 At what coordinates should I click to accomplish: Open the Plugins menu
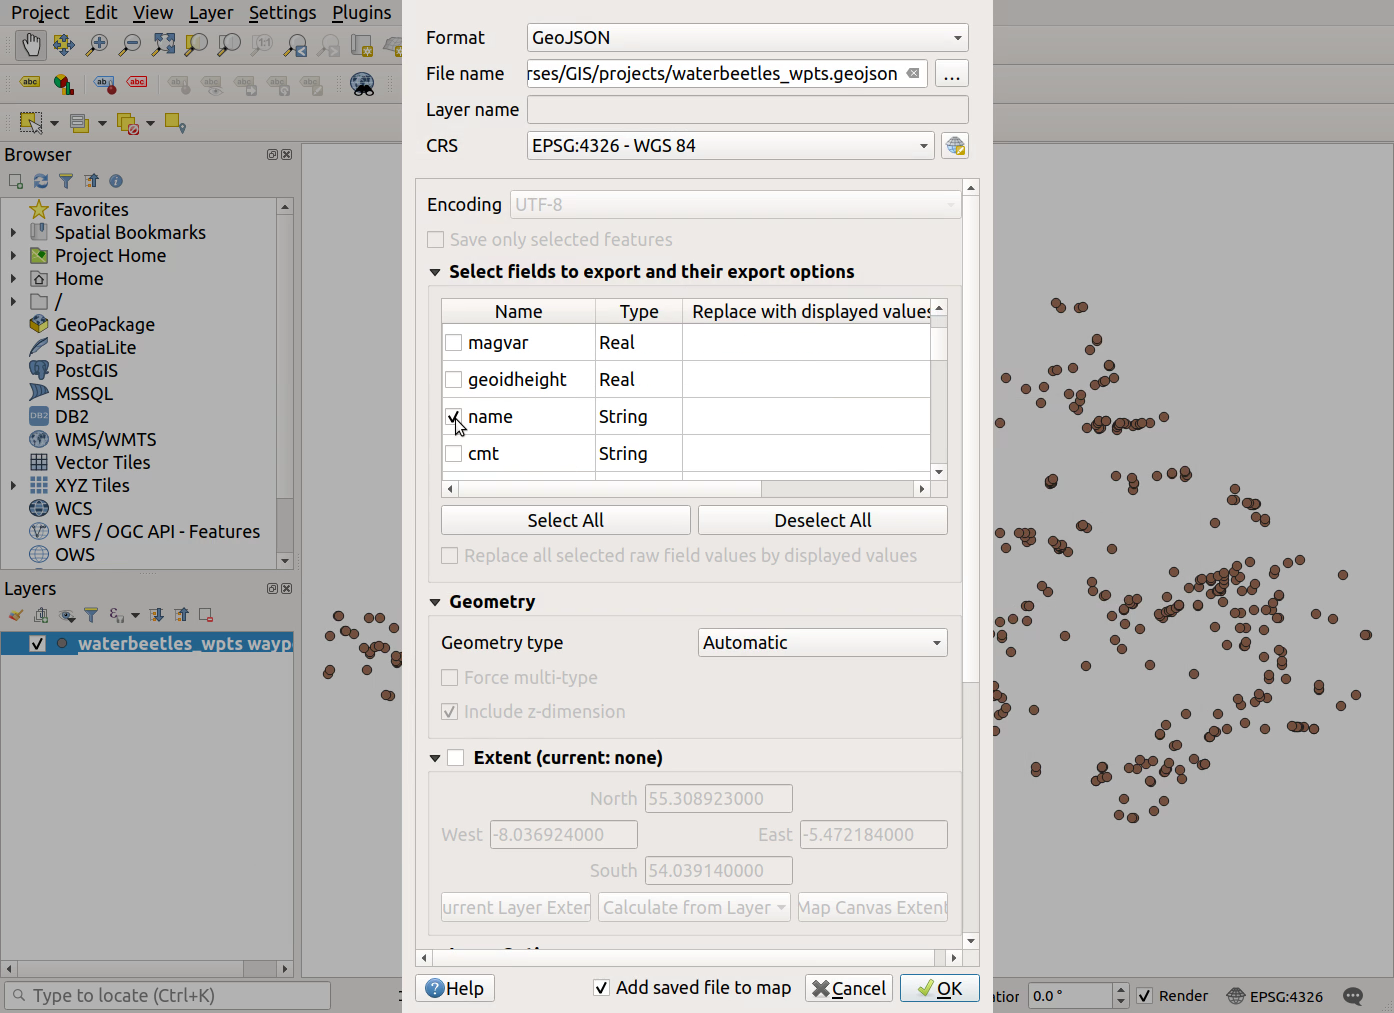click(361, 13)
